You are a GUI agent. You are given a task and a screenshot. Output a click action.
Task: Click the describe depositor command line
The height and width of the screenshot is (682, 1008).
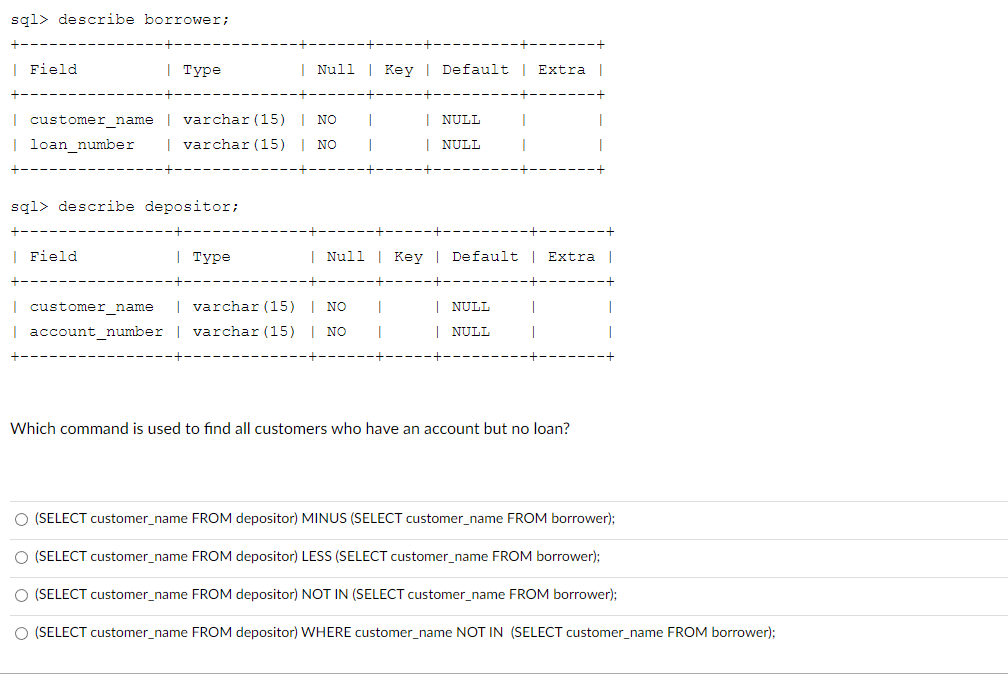coord(125,206)
